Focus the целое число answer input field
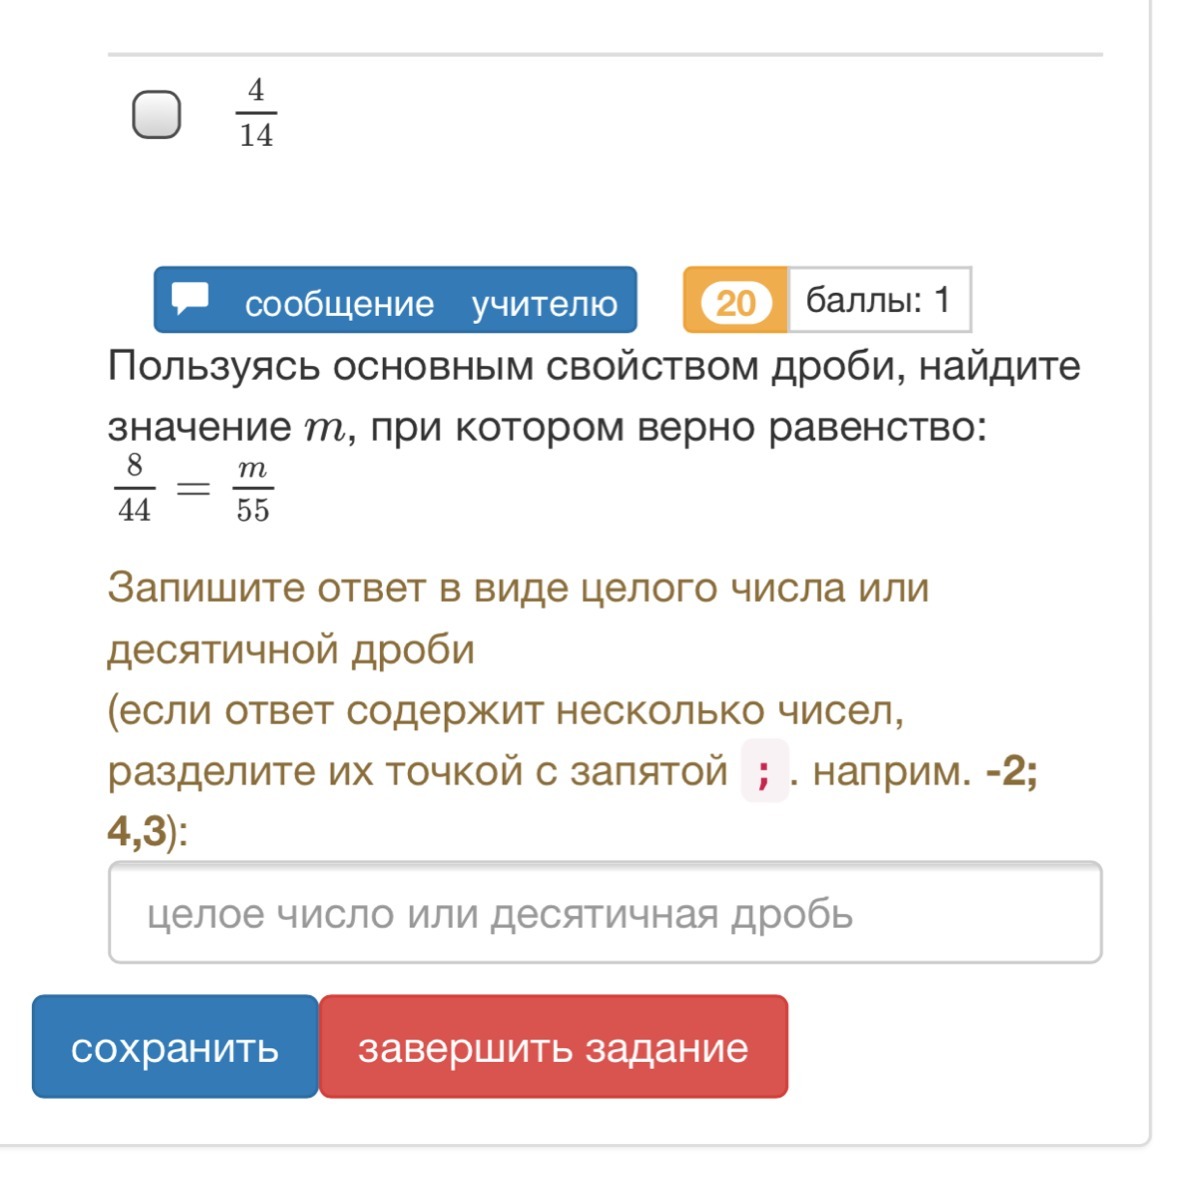The height and width of the screenshot is (1200, 1198). [x=604, y=913]
